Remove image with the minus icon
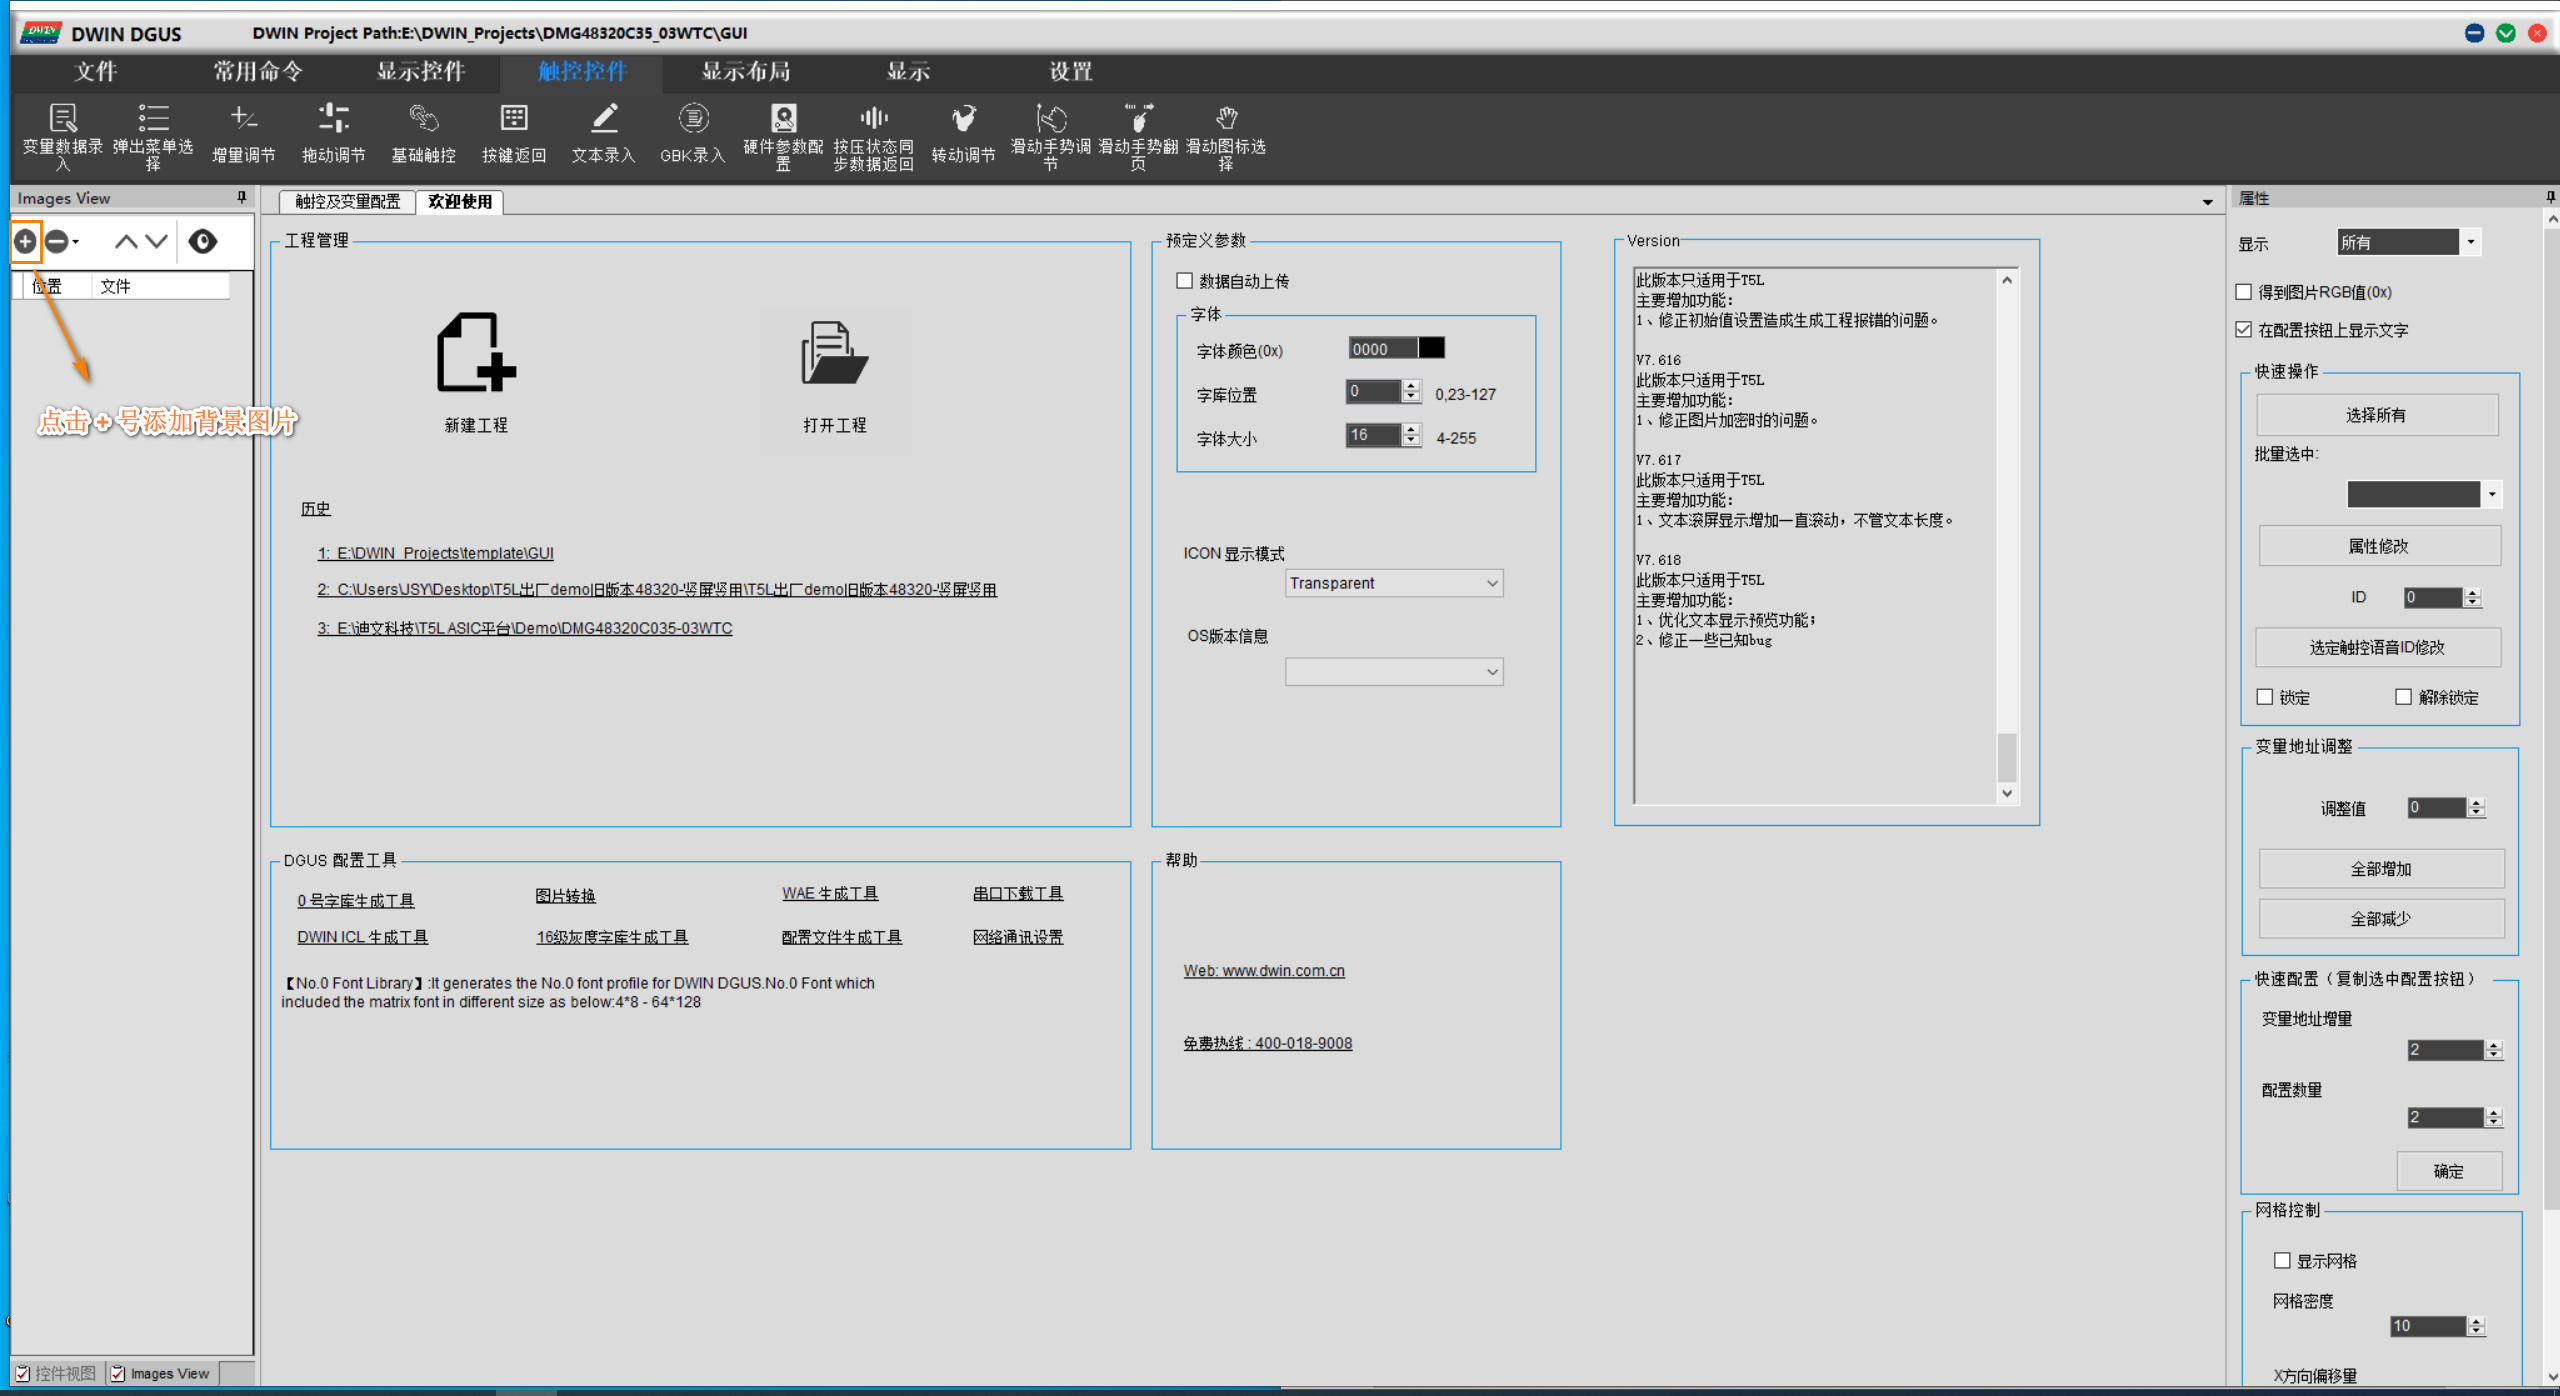This screenshot has height=1396, width=2560. point(57,241)
